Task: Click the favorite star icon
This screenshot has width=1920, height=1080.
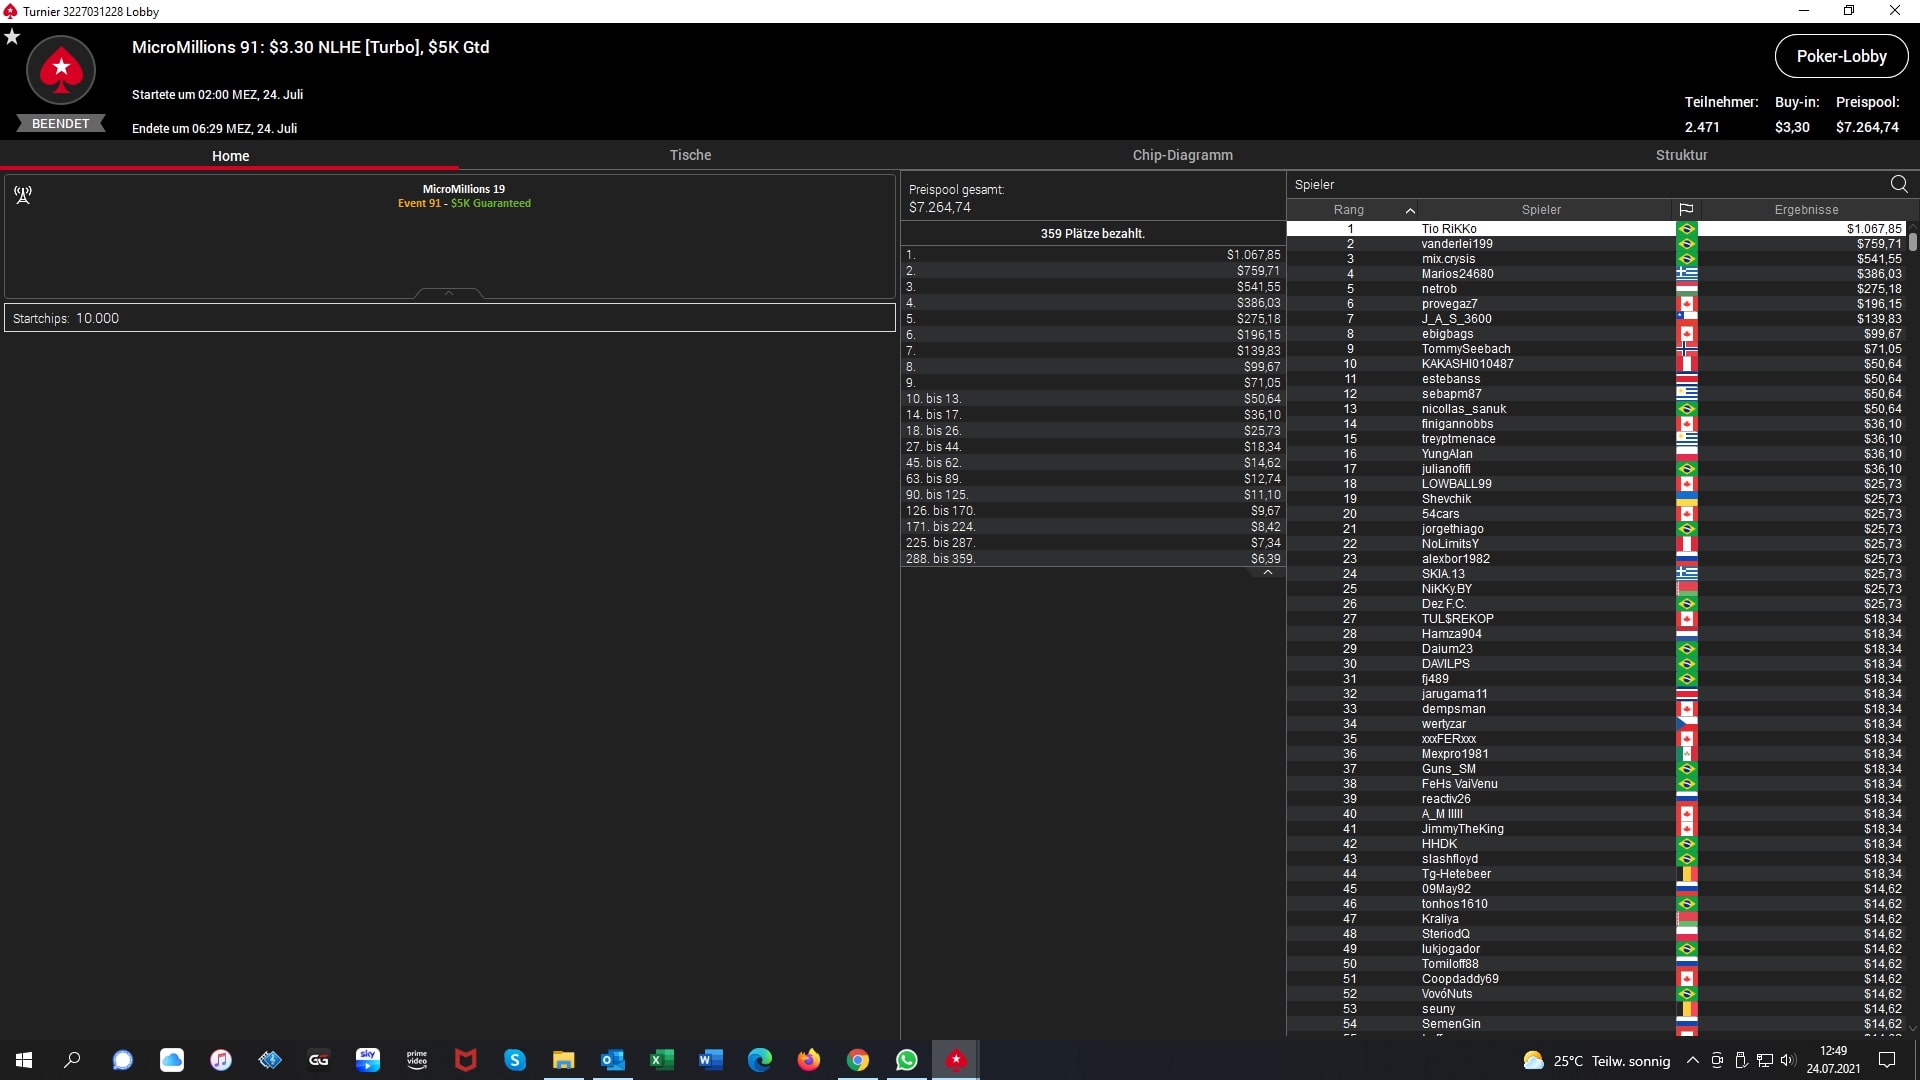Action: coord(12,36)
